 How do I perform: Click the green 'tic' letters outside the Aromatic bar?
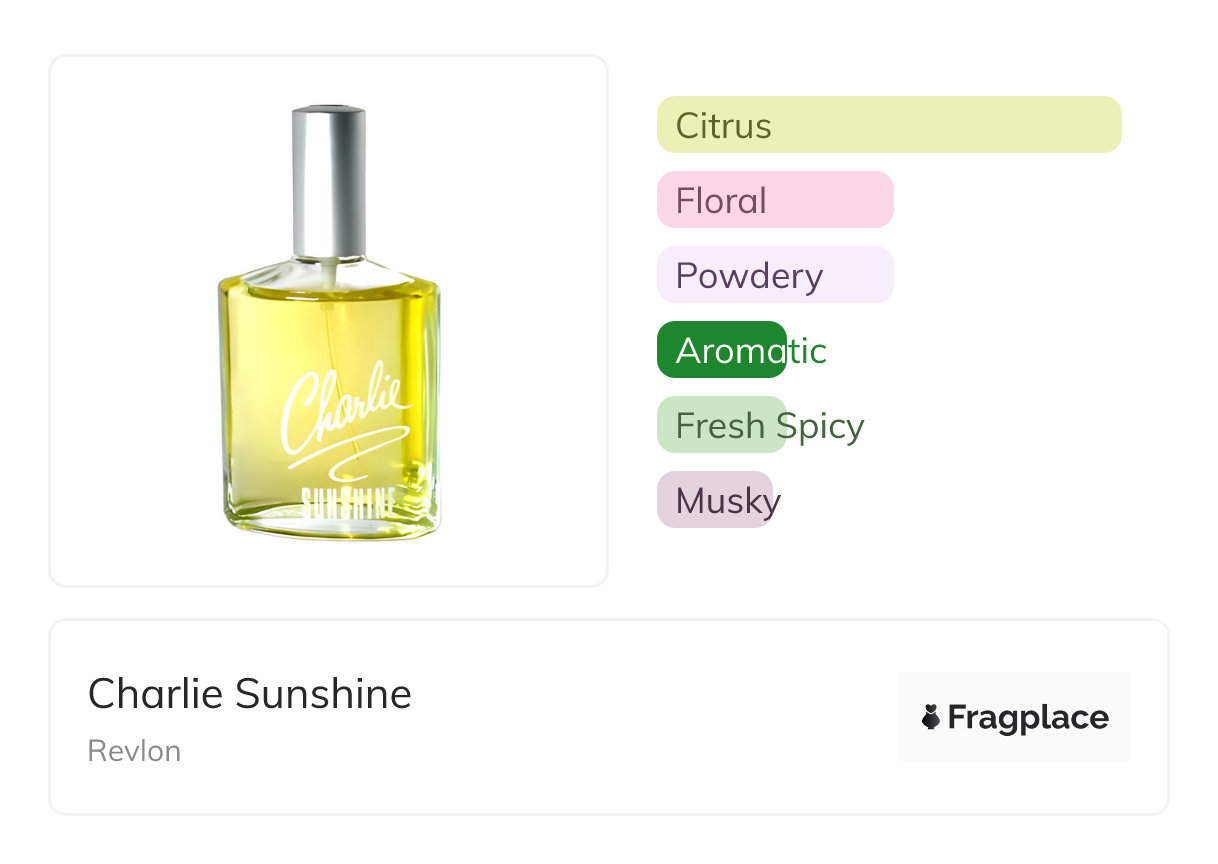pos(808,351)
